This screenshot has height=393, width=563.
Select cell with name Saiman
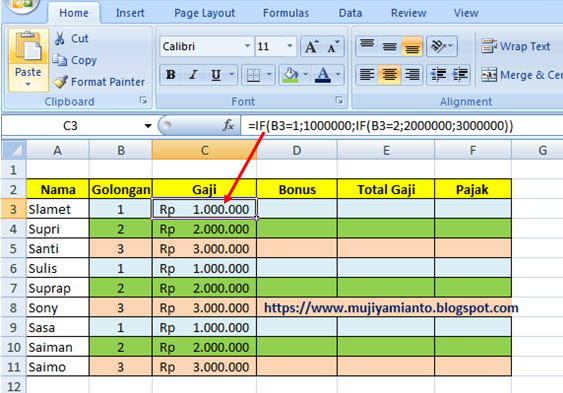[57, 347]
